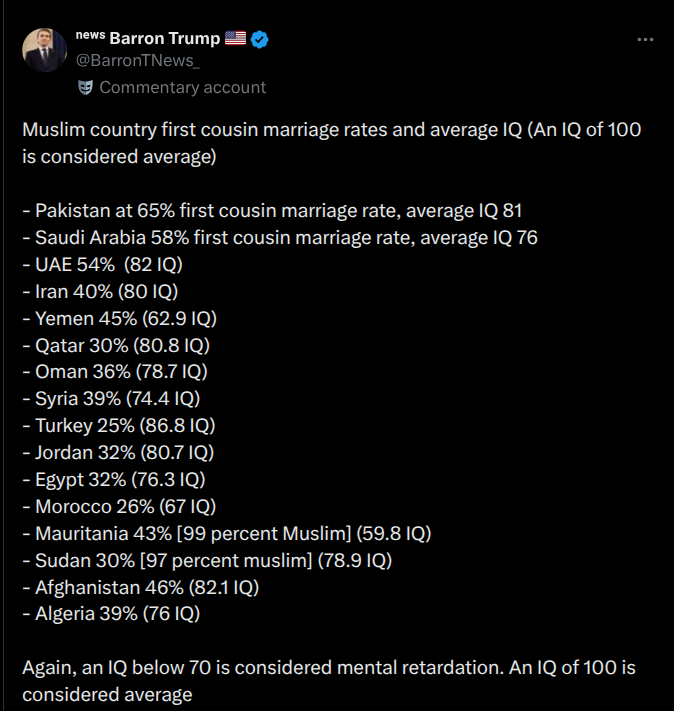The width and height of the screenshot is (674, 711).
Task: Click the post's opening sentence about rates
Action: click(332, 143)
